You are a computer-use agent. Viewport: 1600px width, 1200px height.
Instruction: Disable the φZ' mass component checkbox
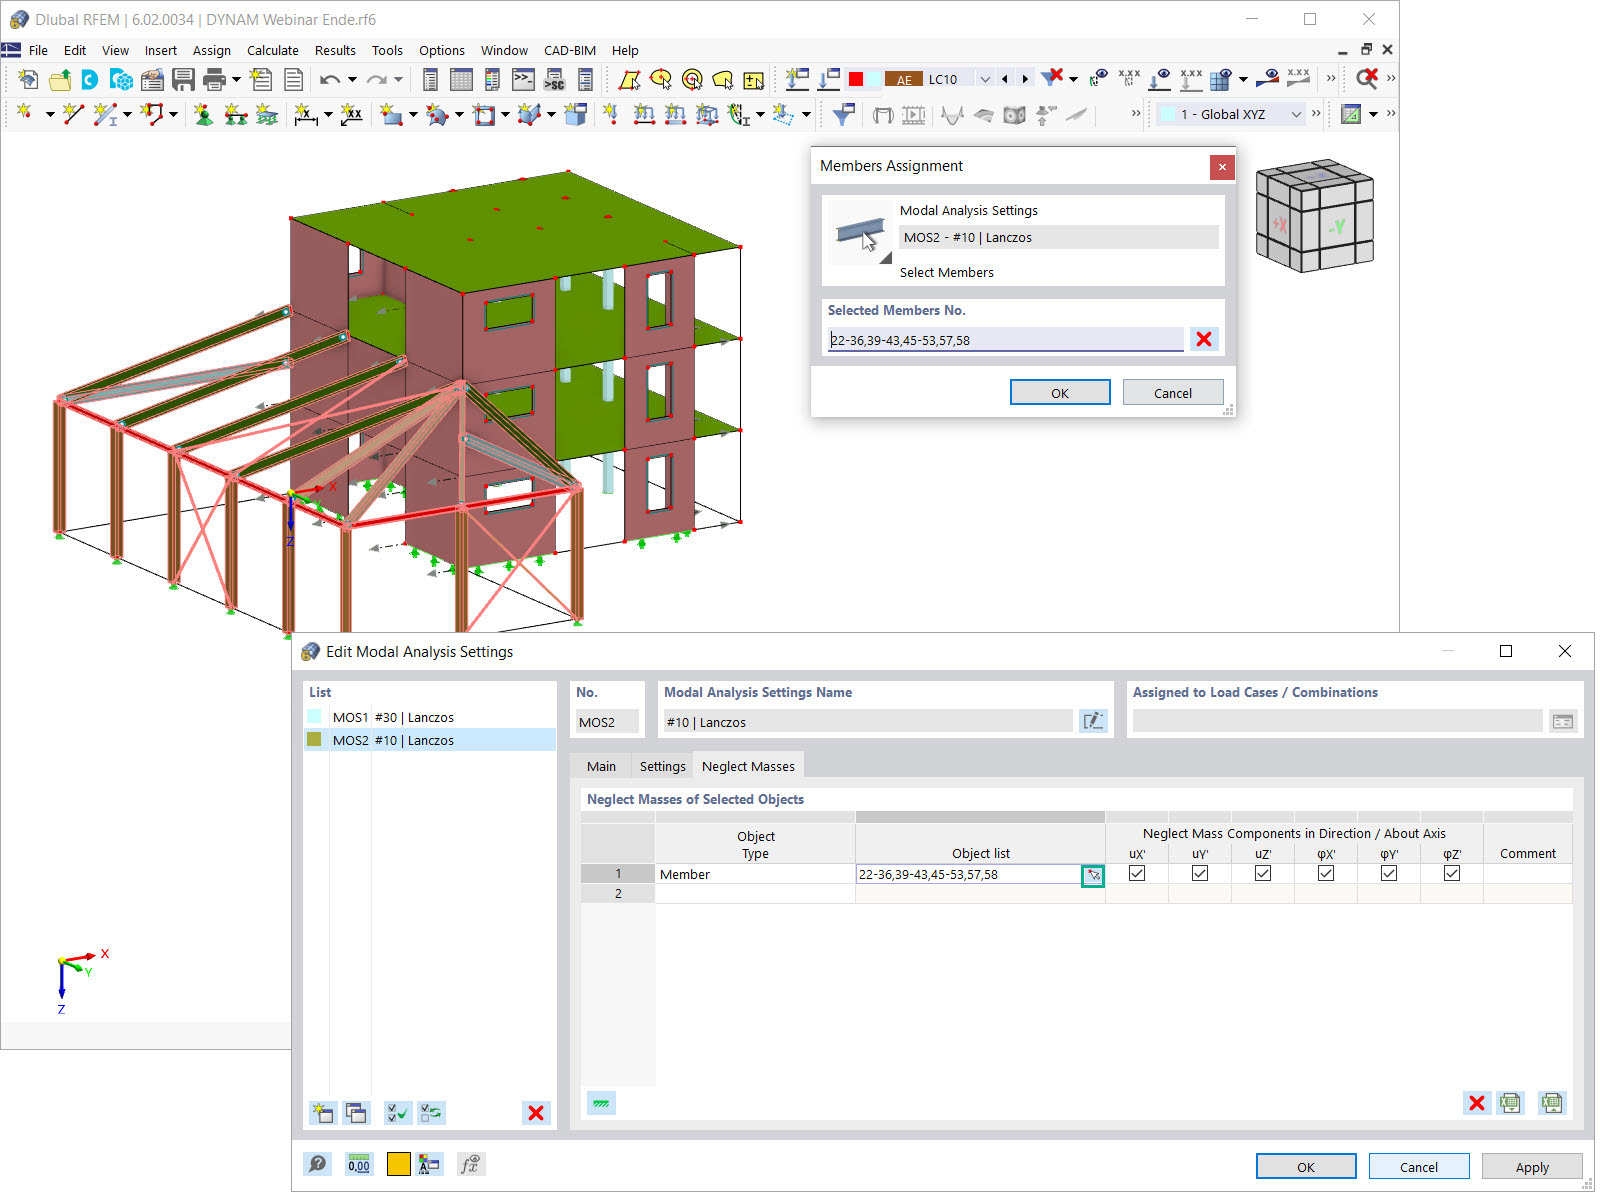click(1452, 873)
